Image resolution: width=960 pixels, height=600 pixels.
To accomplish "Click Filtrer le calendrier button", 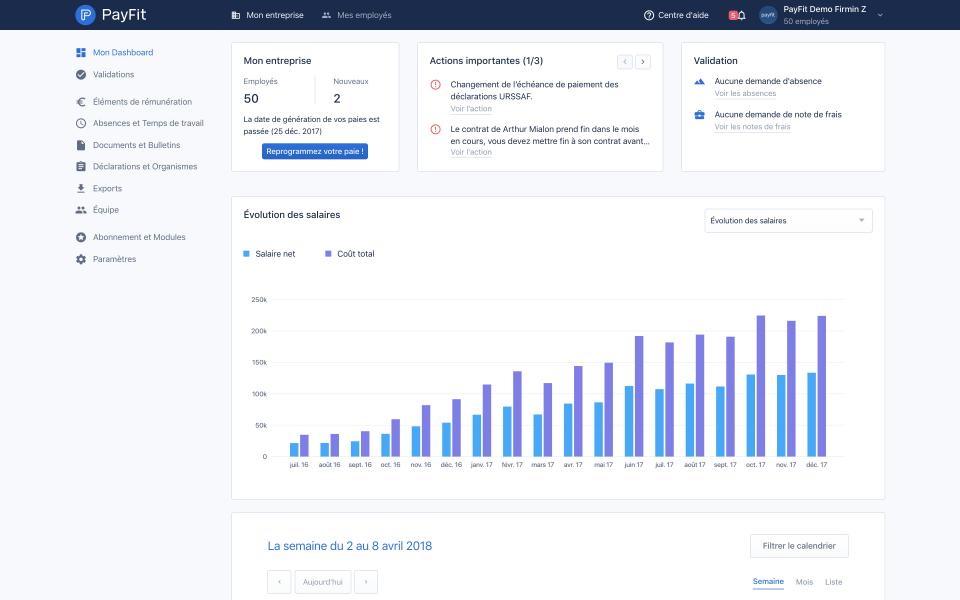I will tap(799, 546).
